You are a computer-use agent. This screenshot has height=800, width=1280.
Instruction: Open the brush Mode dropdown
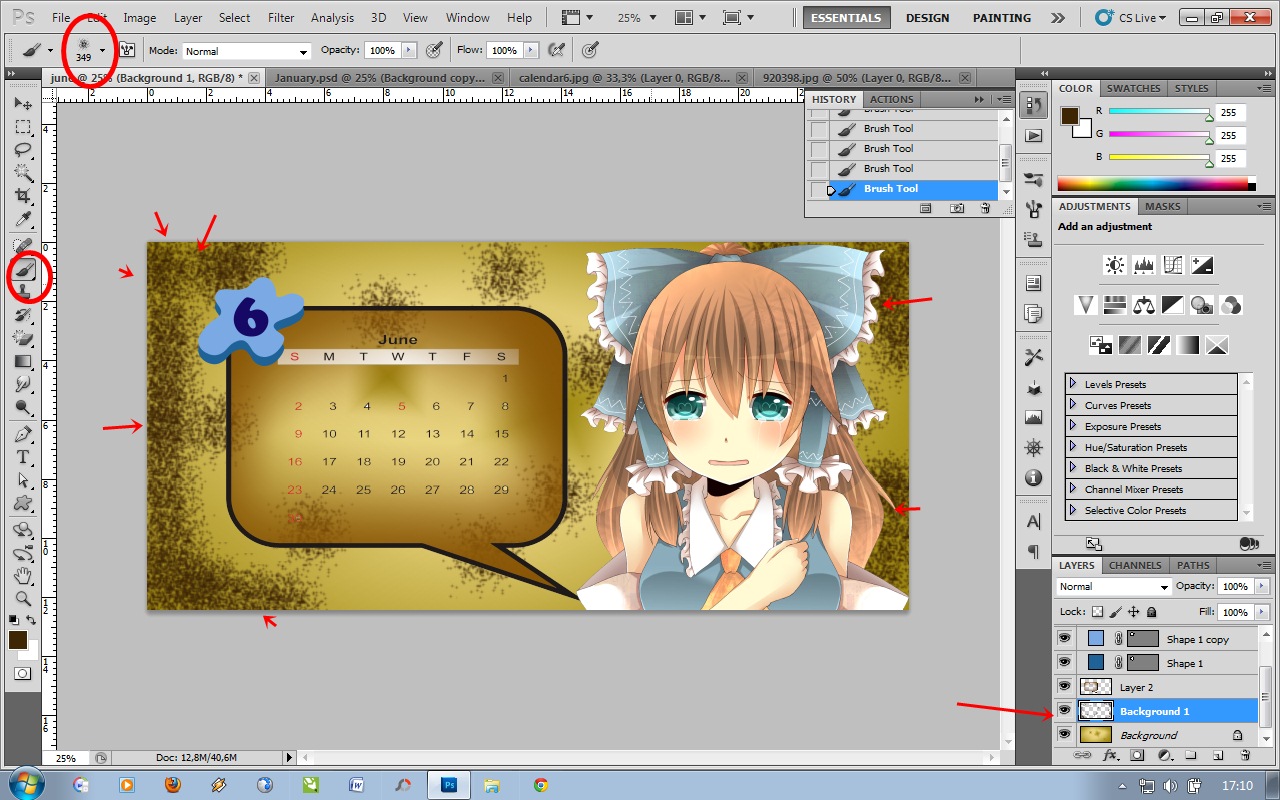(x=246, y=51)
